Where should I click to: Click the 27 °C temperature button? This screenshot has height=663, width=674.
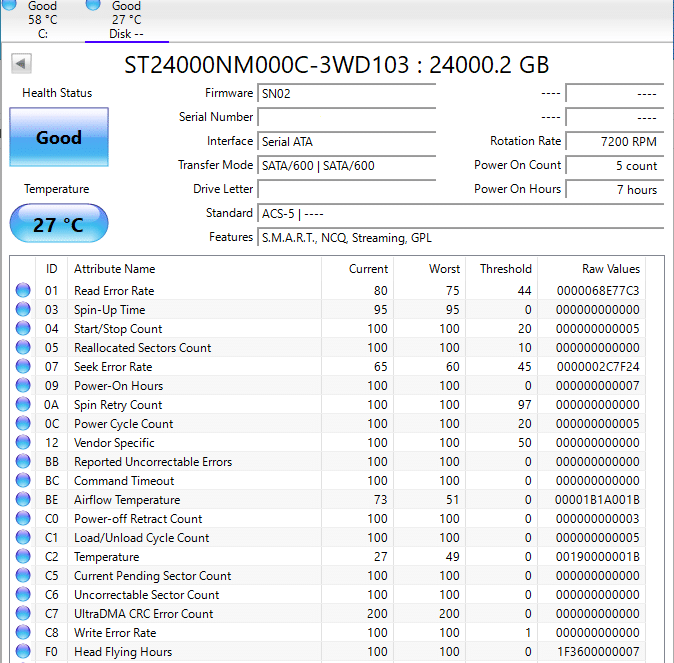click(x=59, y=224)
